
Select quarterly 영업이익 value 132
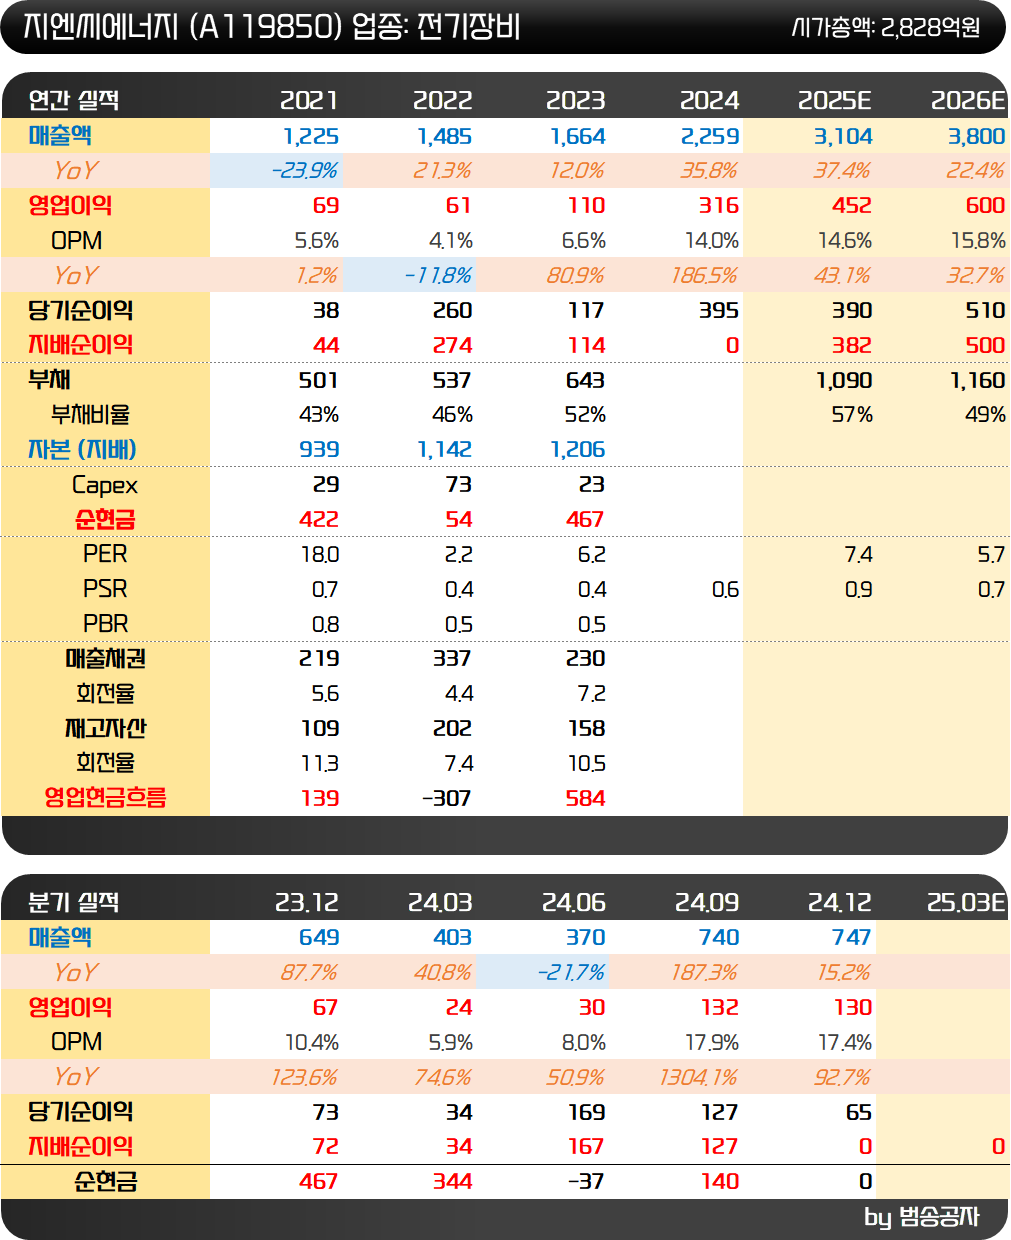(x=720, y=1007)
